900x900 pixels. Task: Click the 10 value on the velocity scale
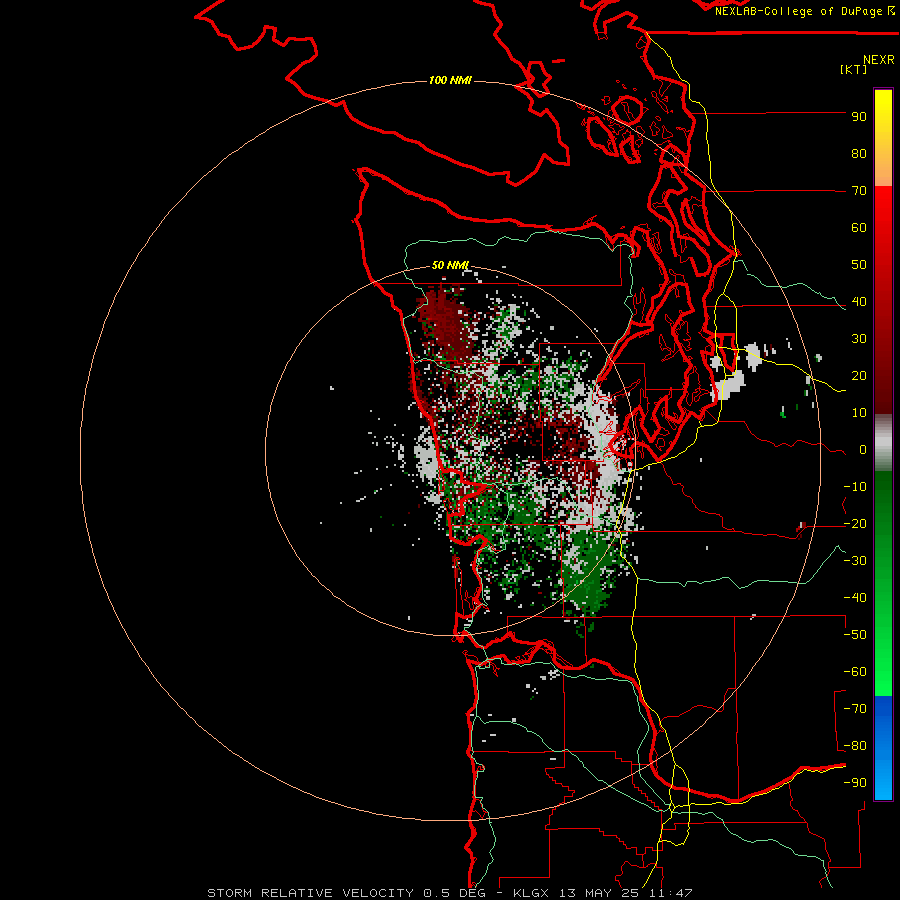(x=859, y=413)
